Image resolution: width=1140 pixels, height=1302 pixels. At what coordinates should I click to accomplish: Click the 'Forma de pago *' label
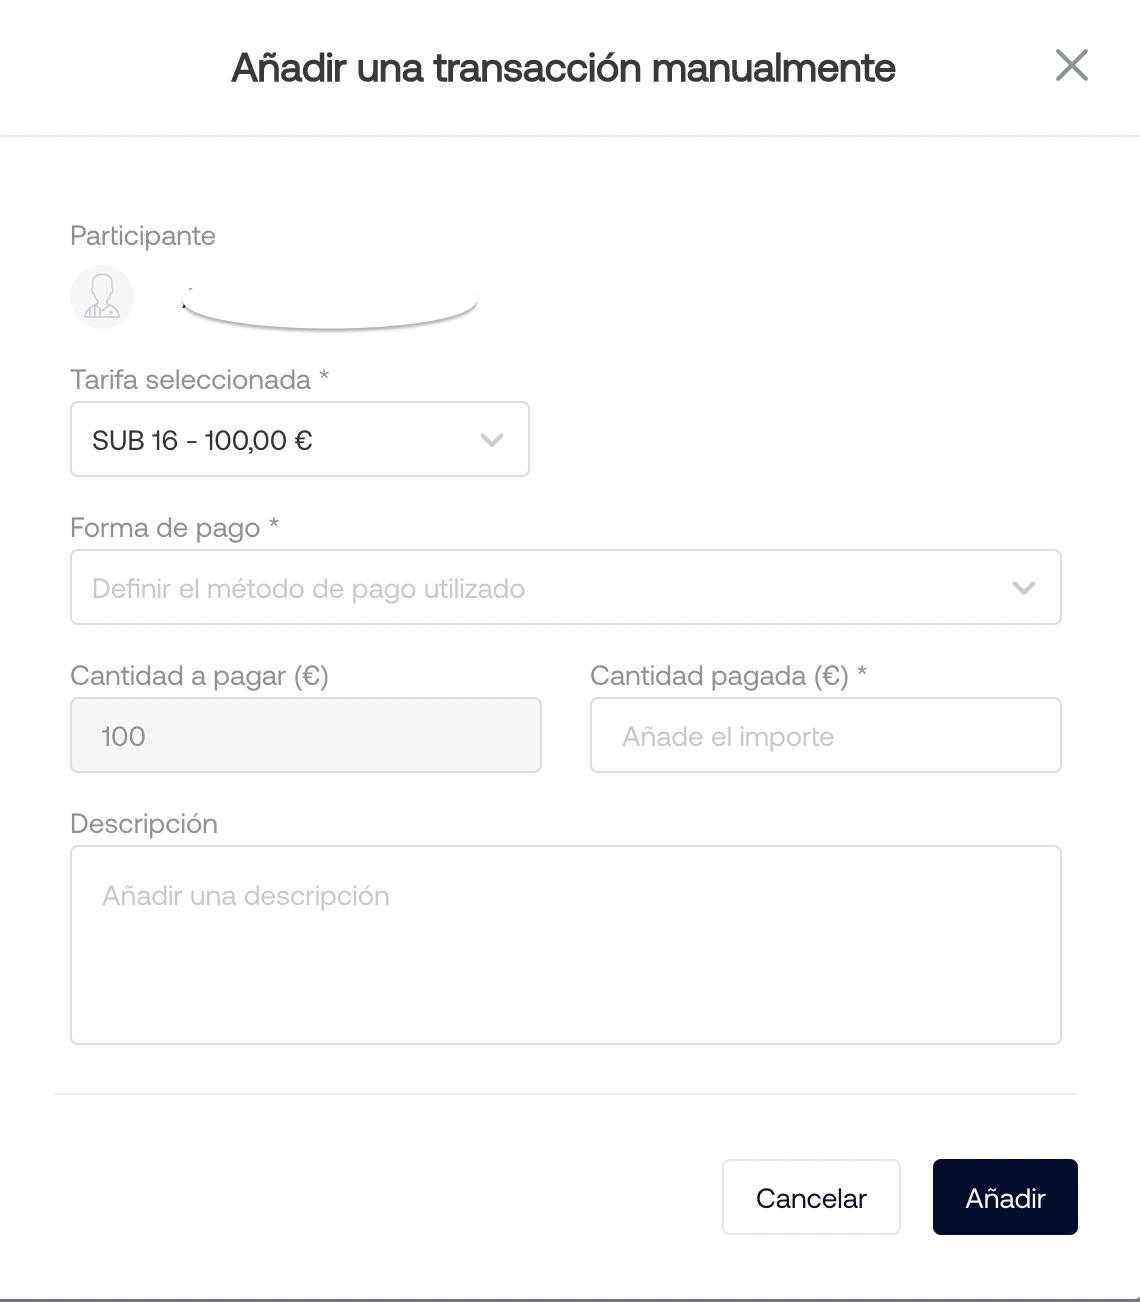(x=175, y=528)
